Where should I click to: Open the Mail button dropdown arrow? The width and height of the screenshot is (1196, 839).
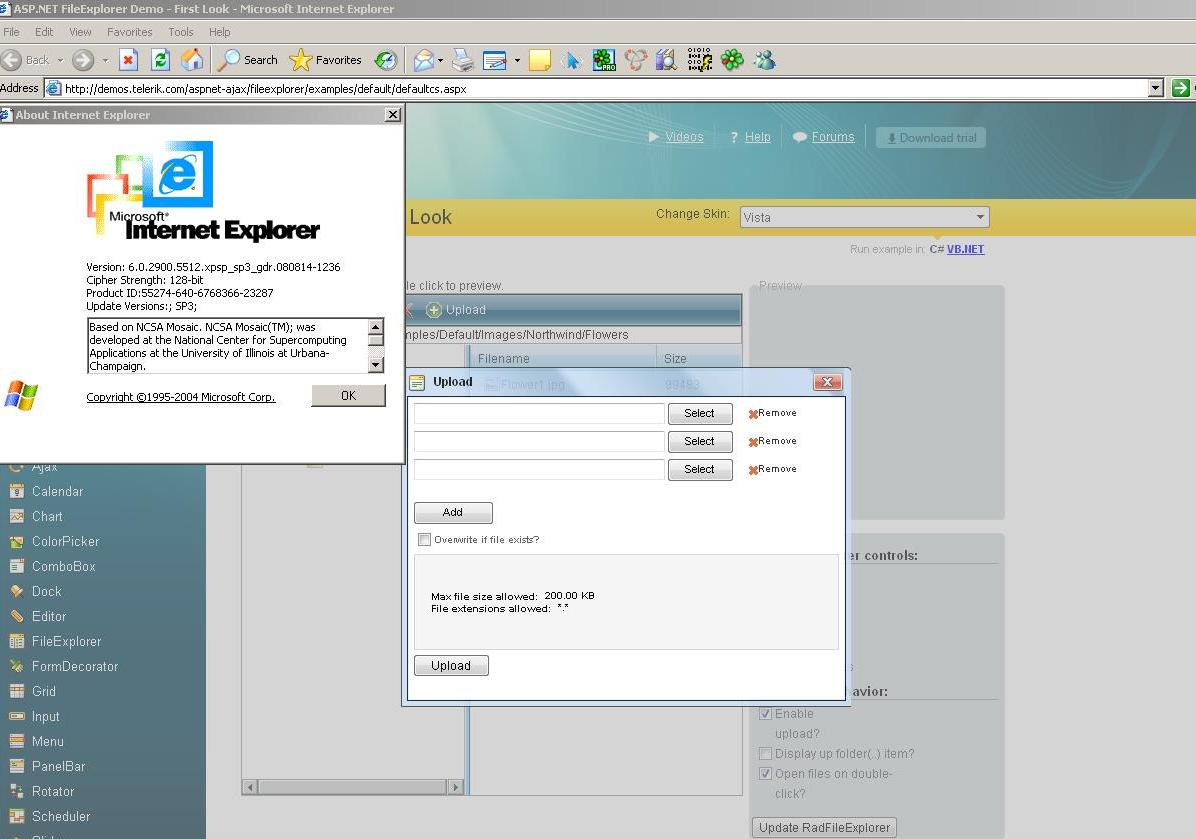coord(441,59)
